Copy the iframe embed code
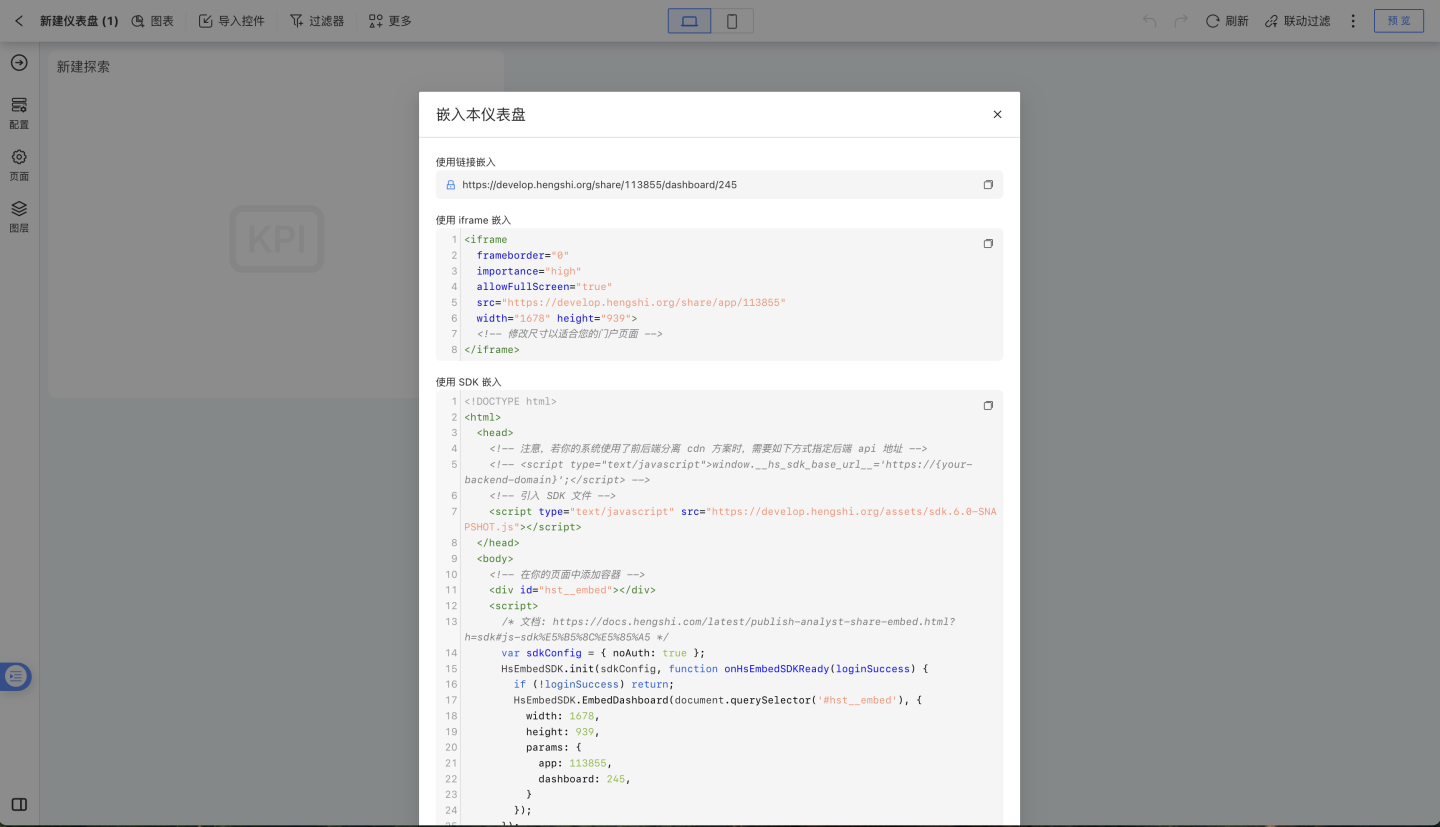This screenshot has width=1440, height=827. 988,244
